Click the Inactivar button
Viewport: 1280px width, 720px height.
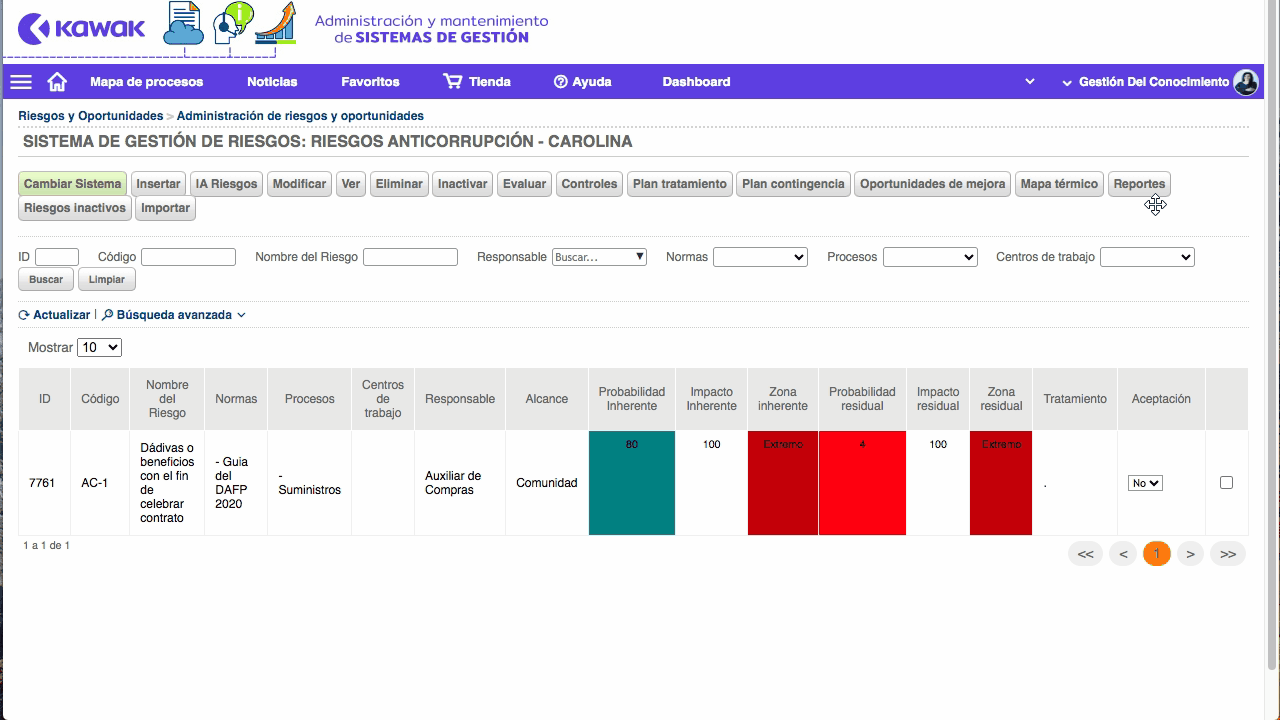pos(463,184)
